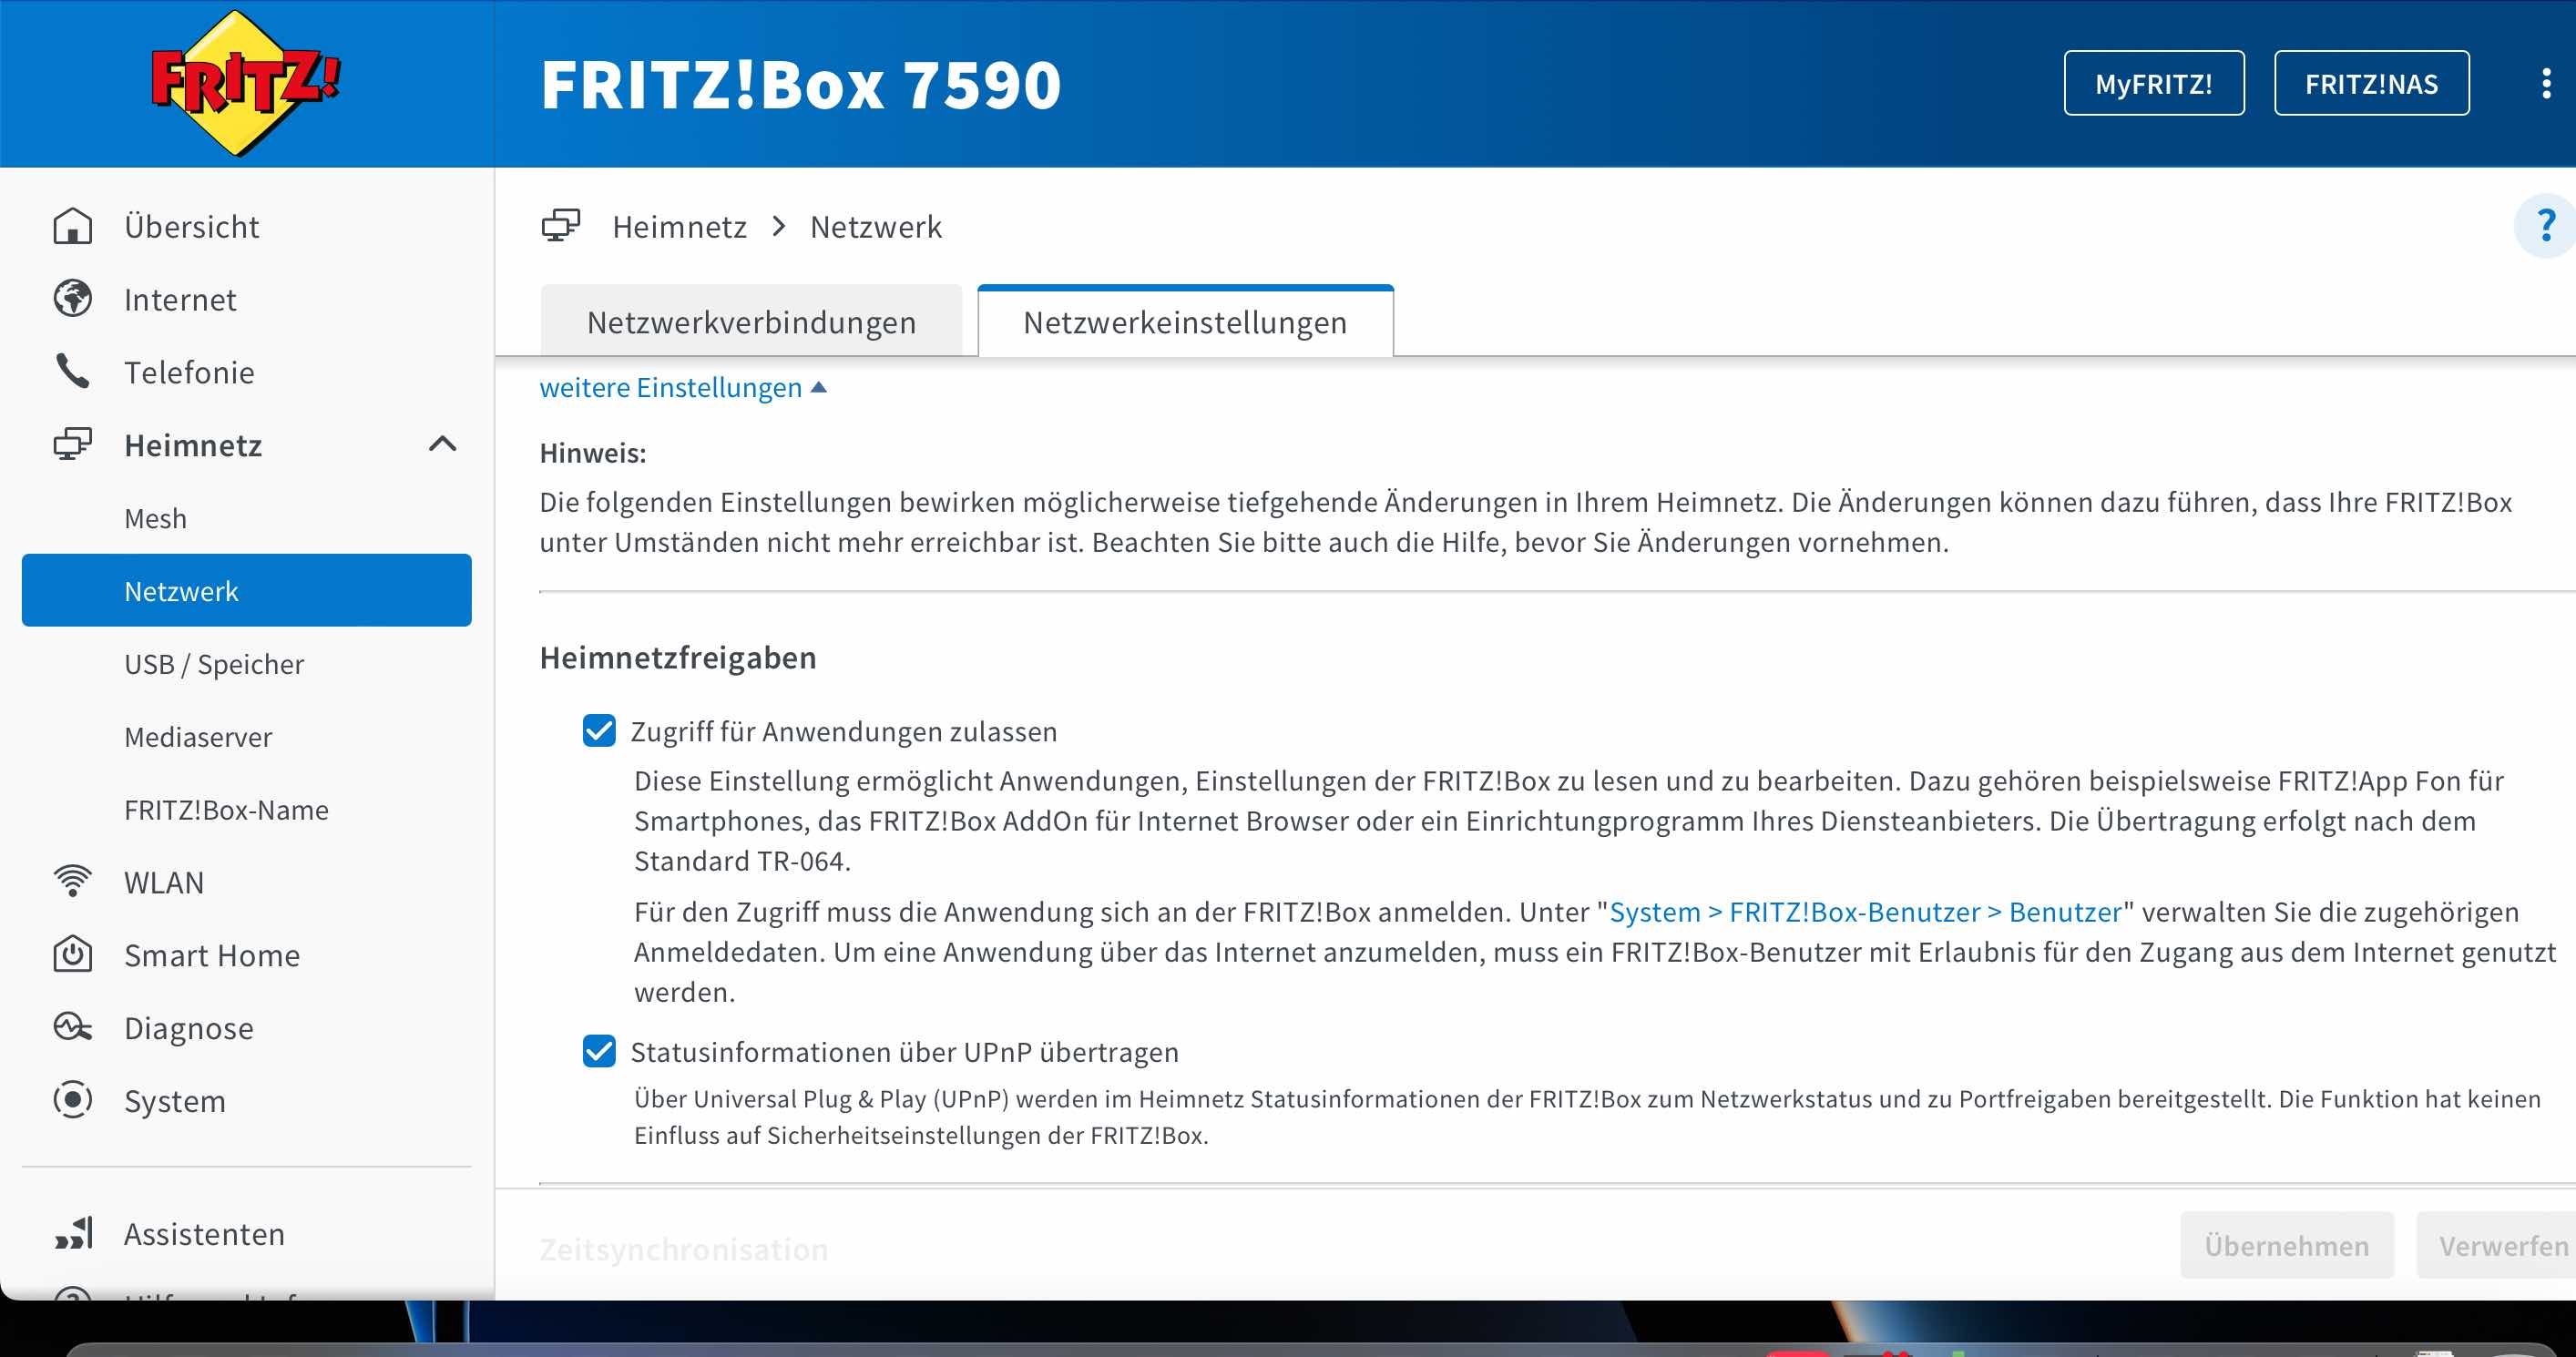Collapse the Heimnetz menu chevron
The width and height of the screenshot is (2576, 1357).
[x=442, y=445]
